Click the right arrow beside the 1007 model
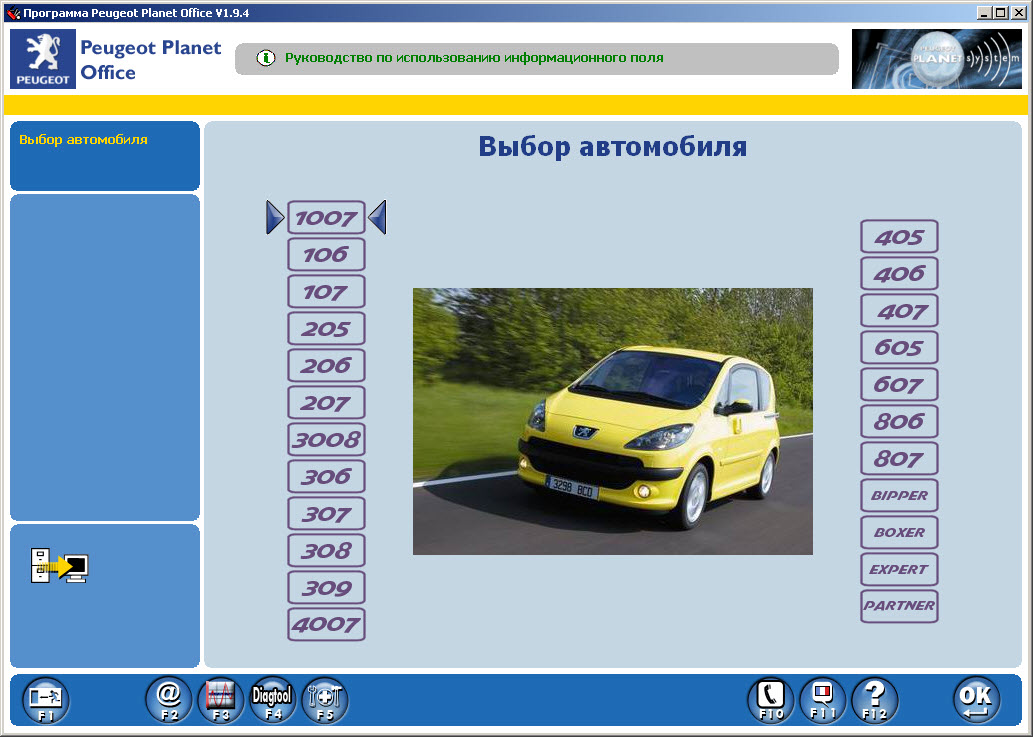Image resolution: width=1033 pixels, height=737 pixels. point(378,217)
